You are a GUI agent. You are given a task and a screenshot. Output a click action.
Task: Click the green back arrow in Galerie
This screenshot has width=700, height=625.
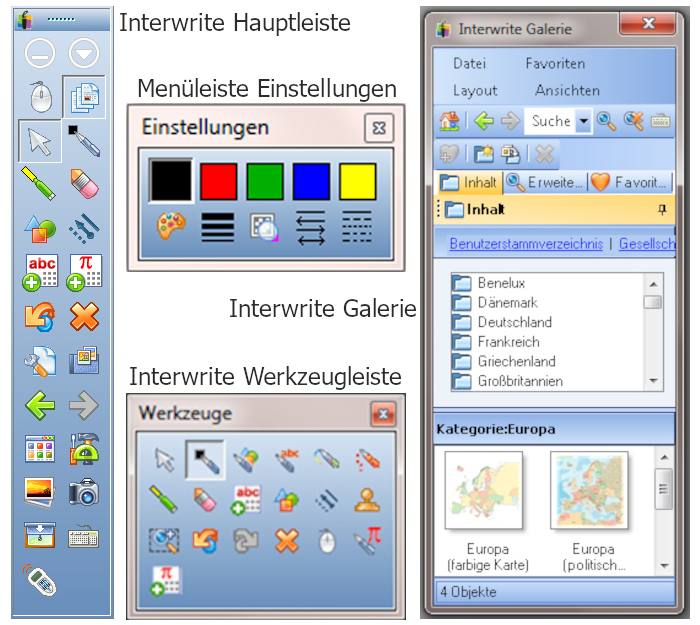[484, 121]
